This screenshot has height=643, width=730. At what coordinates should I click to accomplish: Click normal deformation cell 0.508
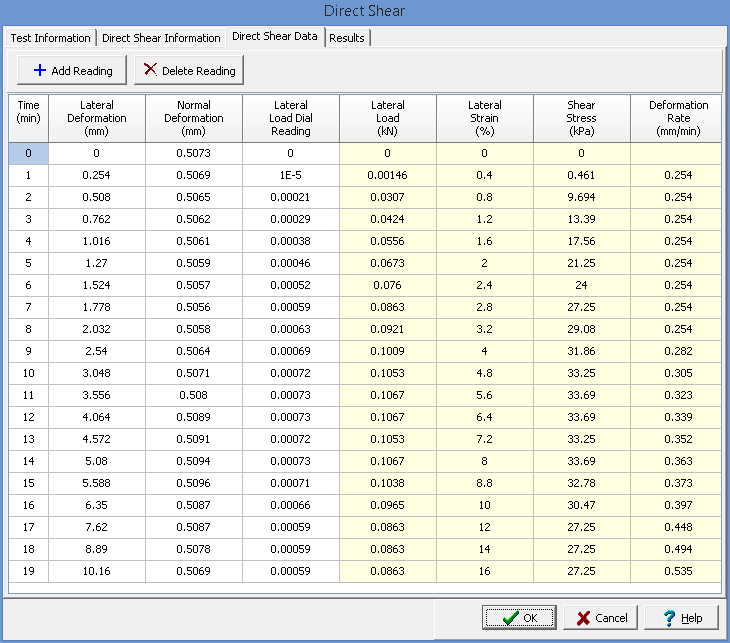click(x=194, y=395)
